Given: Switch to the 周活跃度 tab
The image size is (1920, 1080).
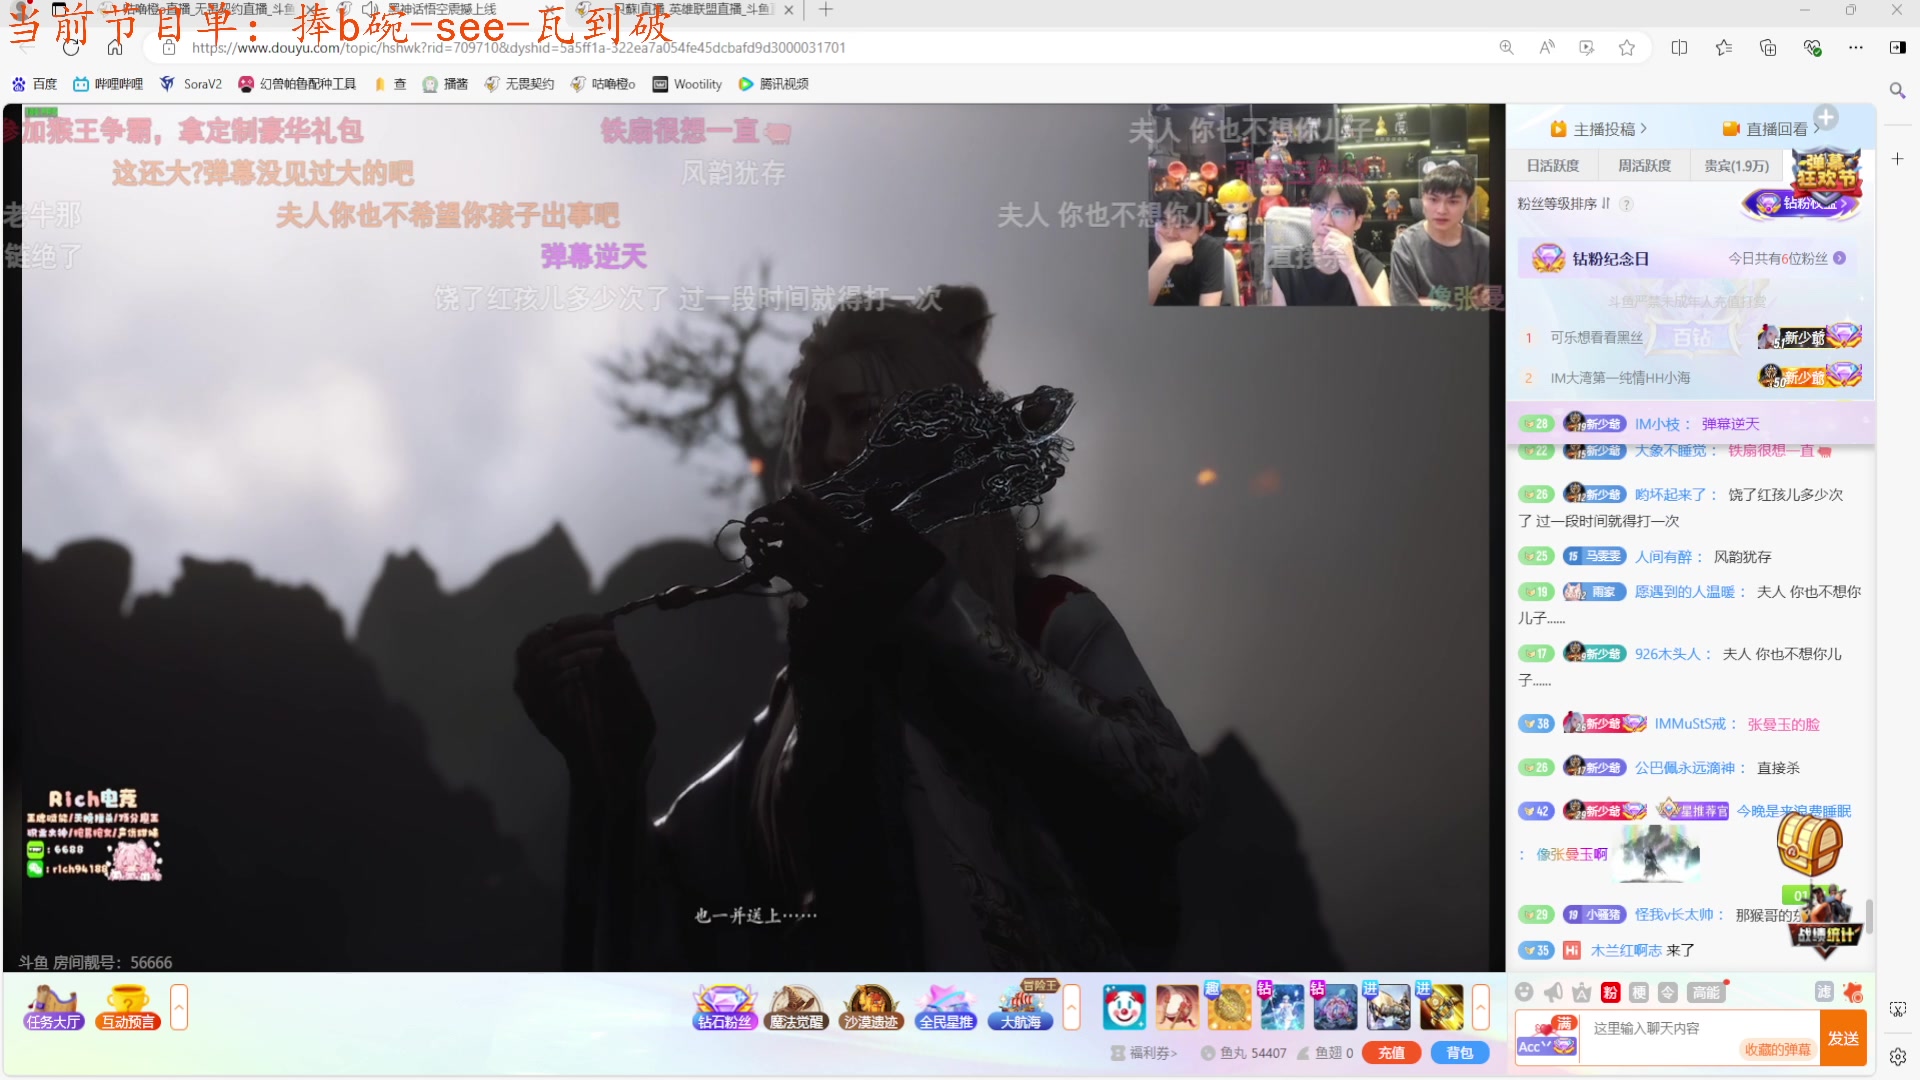Looking at the screenshot, I should [x=1643, y=165].
